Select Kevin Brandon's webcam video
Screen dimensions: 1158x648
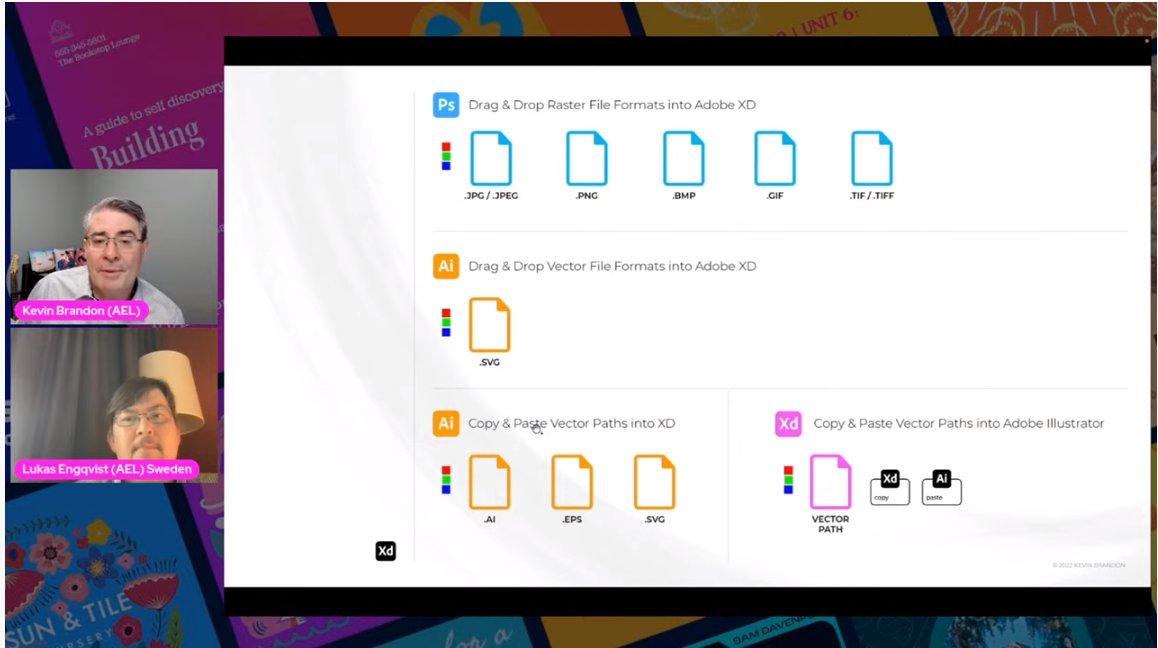(114, 246)
